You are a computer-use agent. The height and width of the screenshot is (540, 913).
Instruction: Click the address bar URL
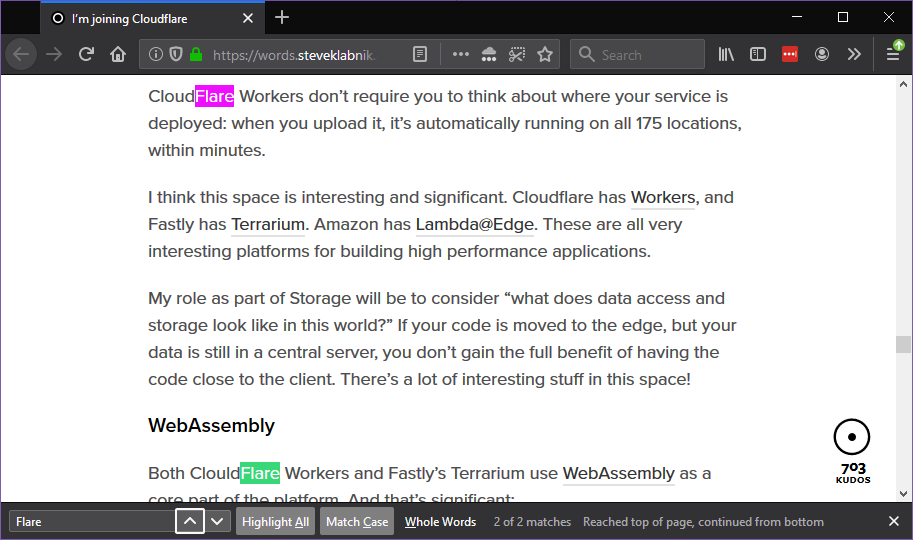(x=294, y=55)
